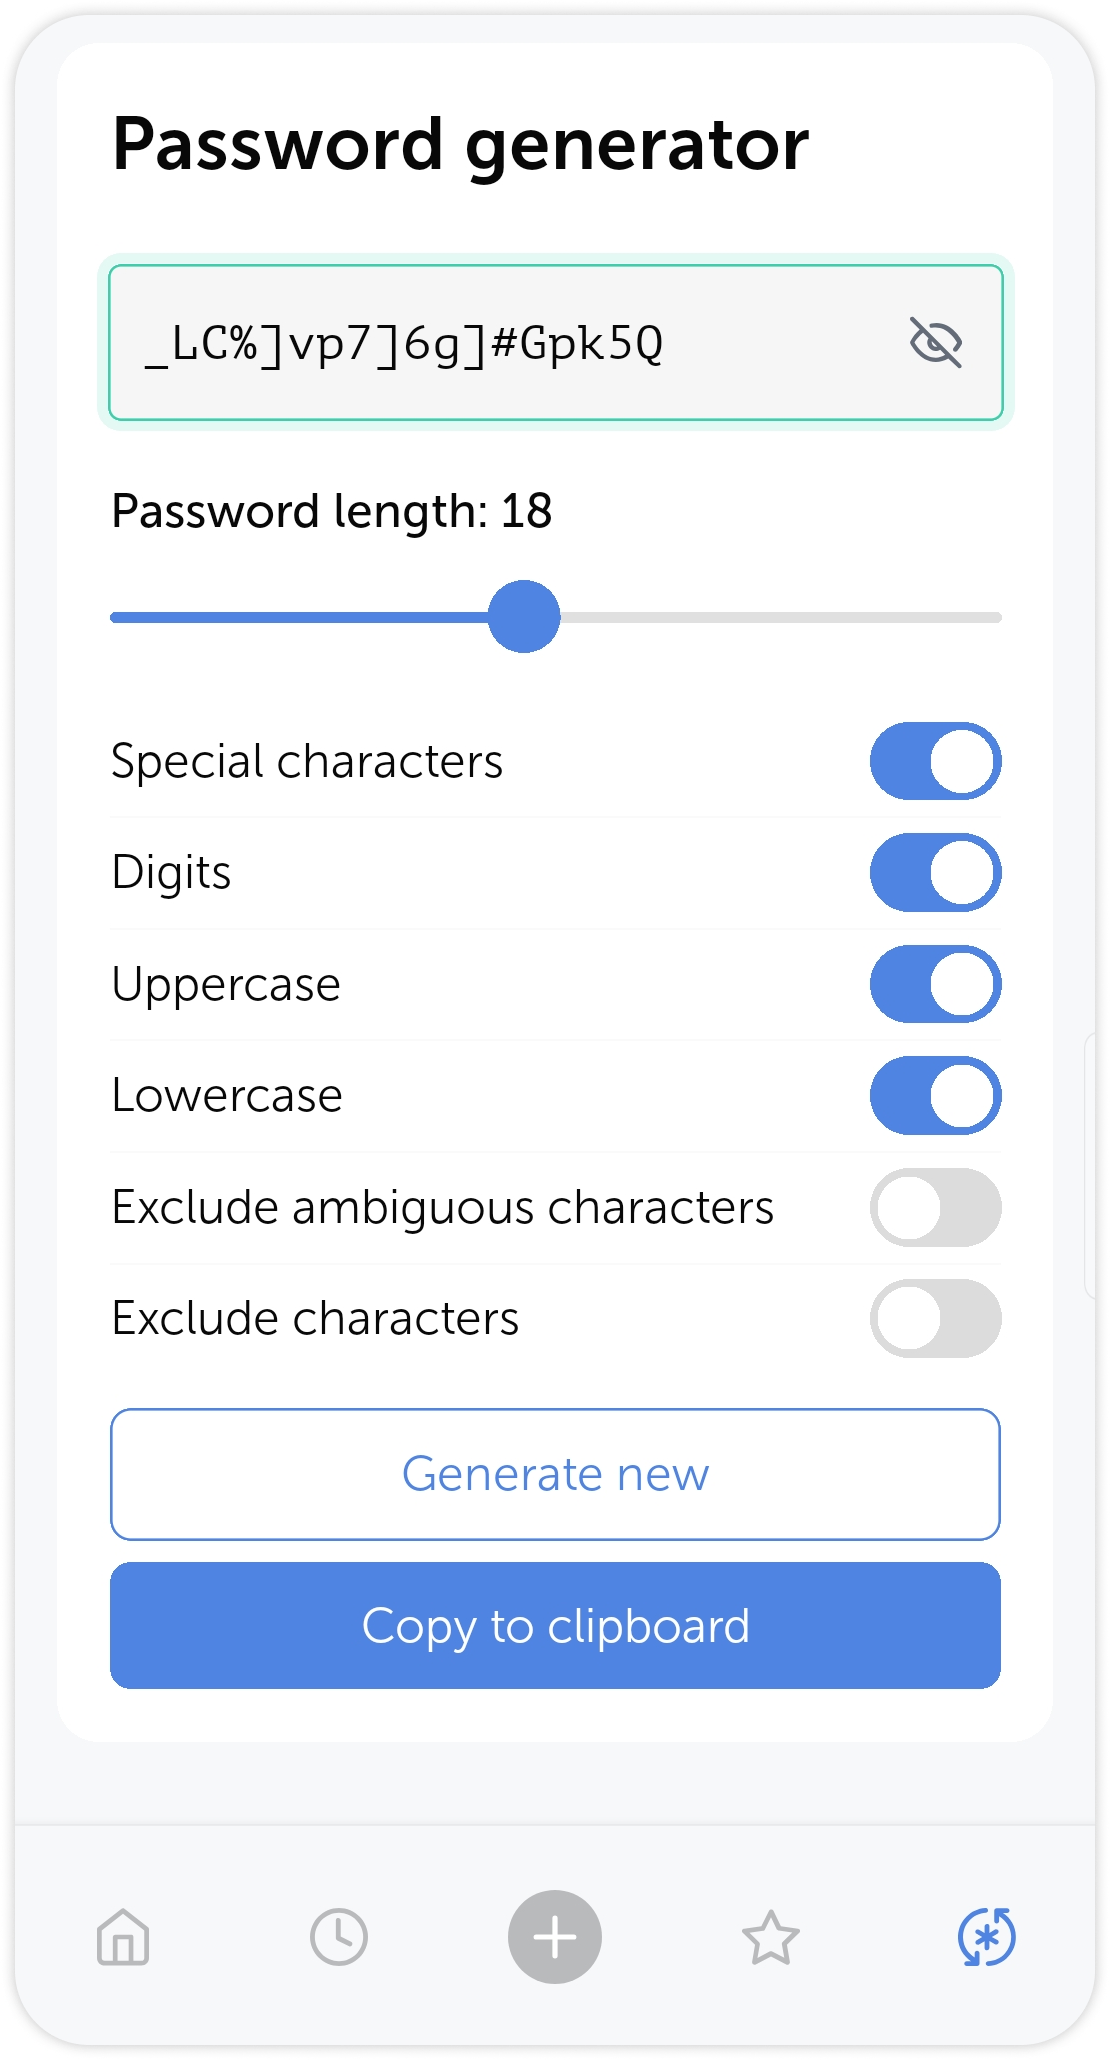Hide the password with the crossed-eye icon
This screenshot has height=2060, width=1110.
938,343
